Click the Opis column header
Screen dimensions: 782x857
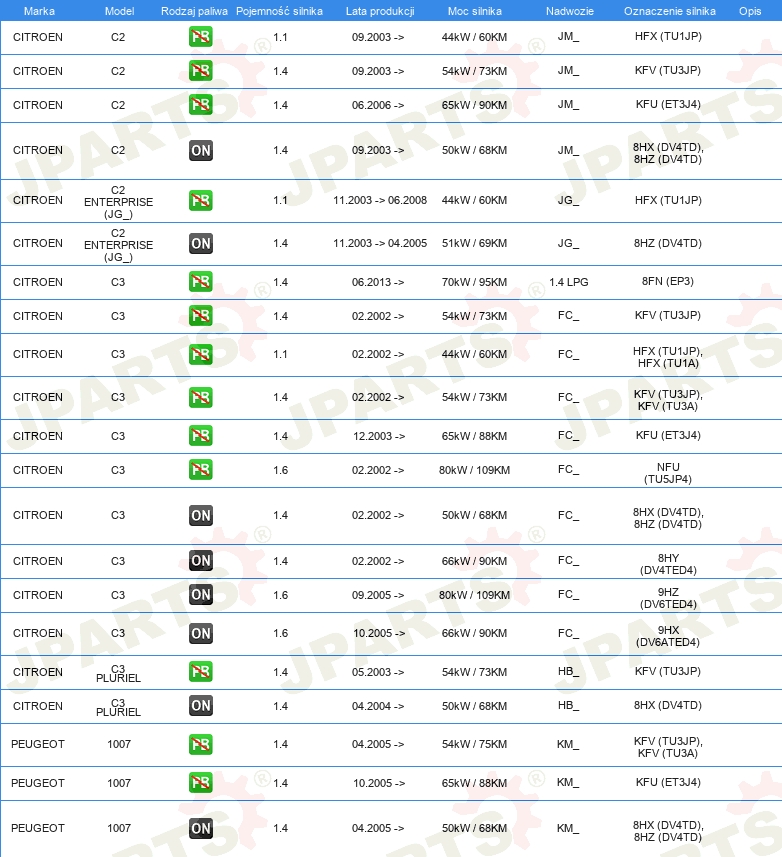(750, 11)
